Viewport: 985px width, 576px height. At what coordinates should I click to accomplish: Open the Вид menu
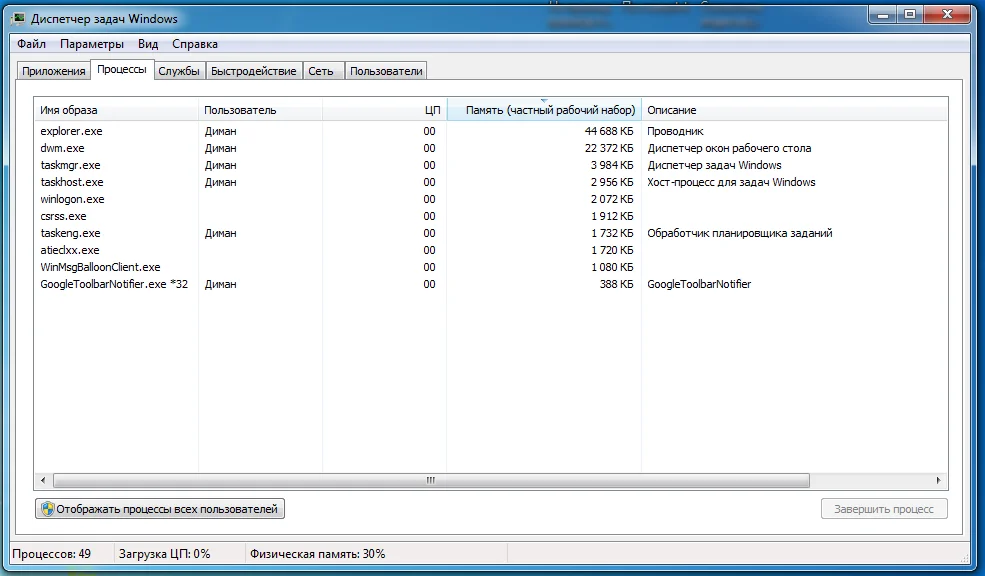[x=148, y=44]
